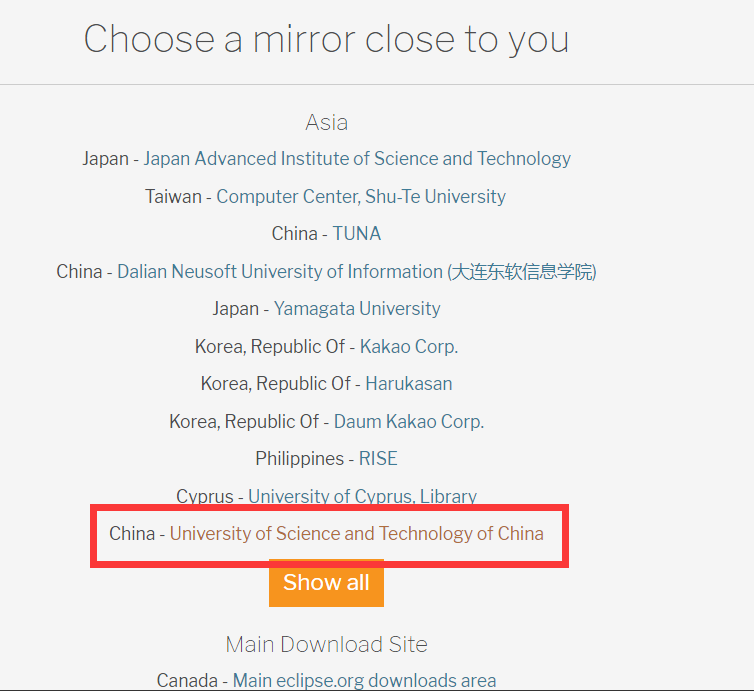Choose University of Science and Technology of China

point(357,534)
